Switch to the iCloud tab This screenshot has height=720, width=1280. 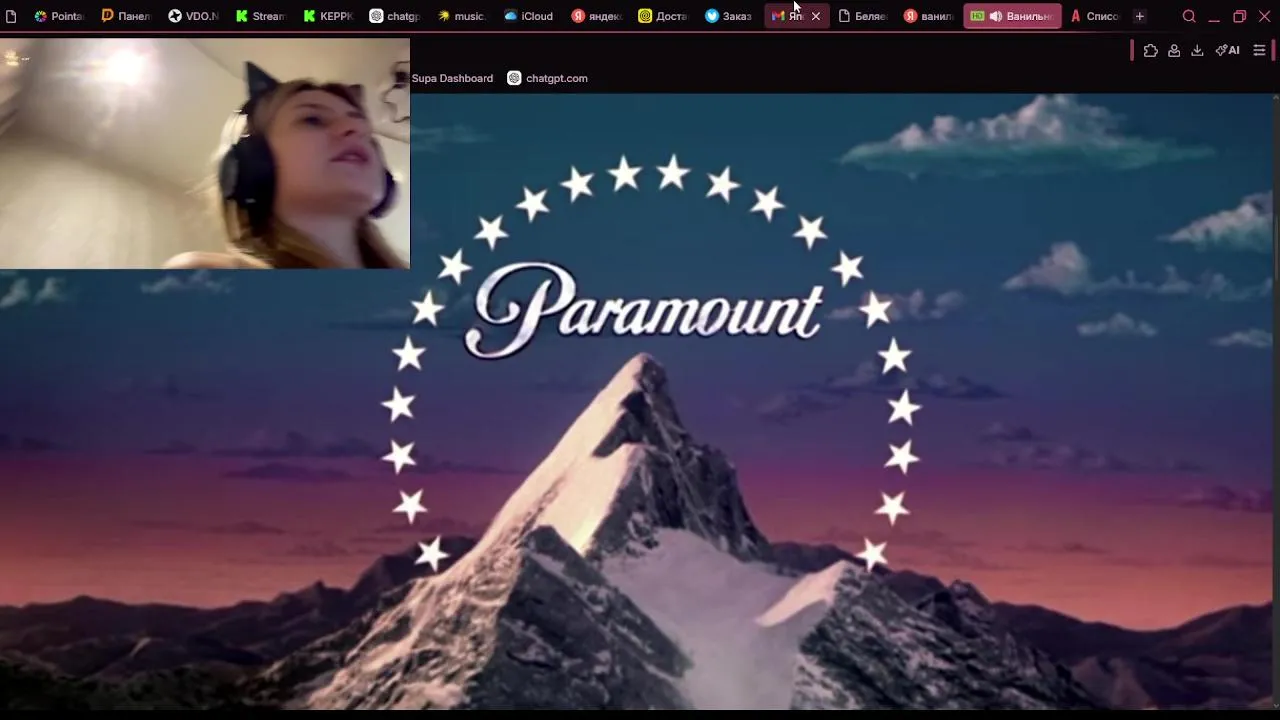click(x=529, y=16)
